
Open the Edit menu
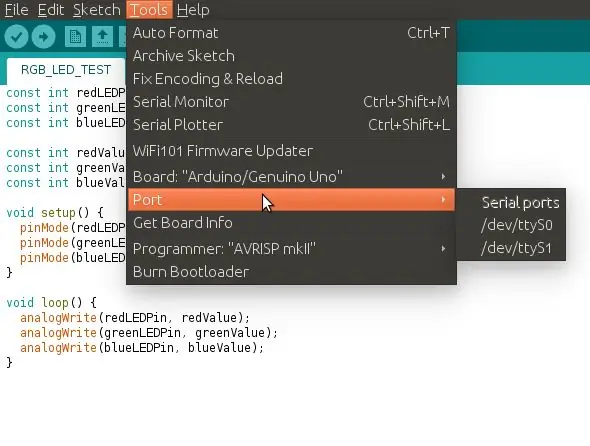(51, 10)
